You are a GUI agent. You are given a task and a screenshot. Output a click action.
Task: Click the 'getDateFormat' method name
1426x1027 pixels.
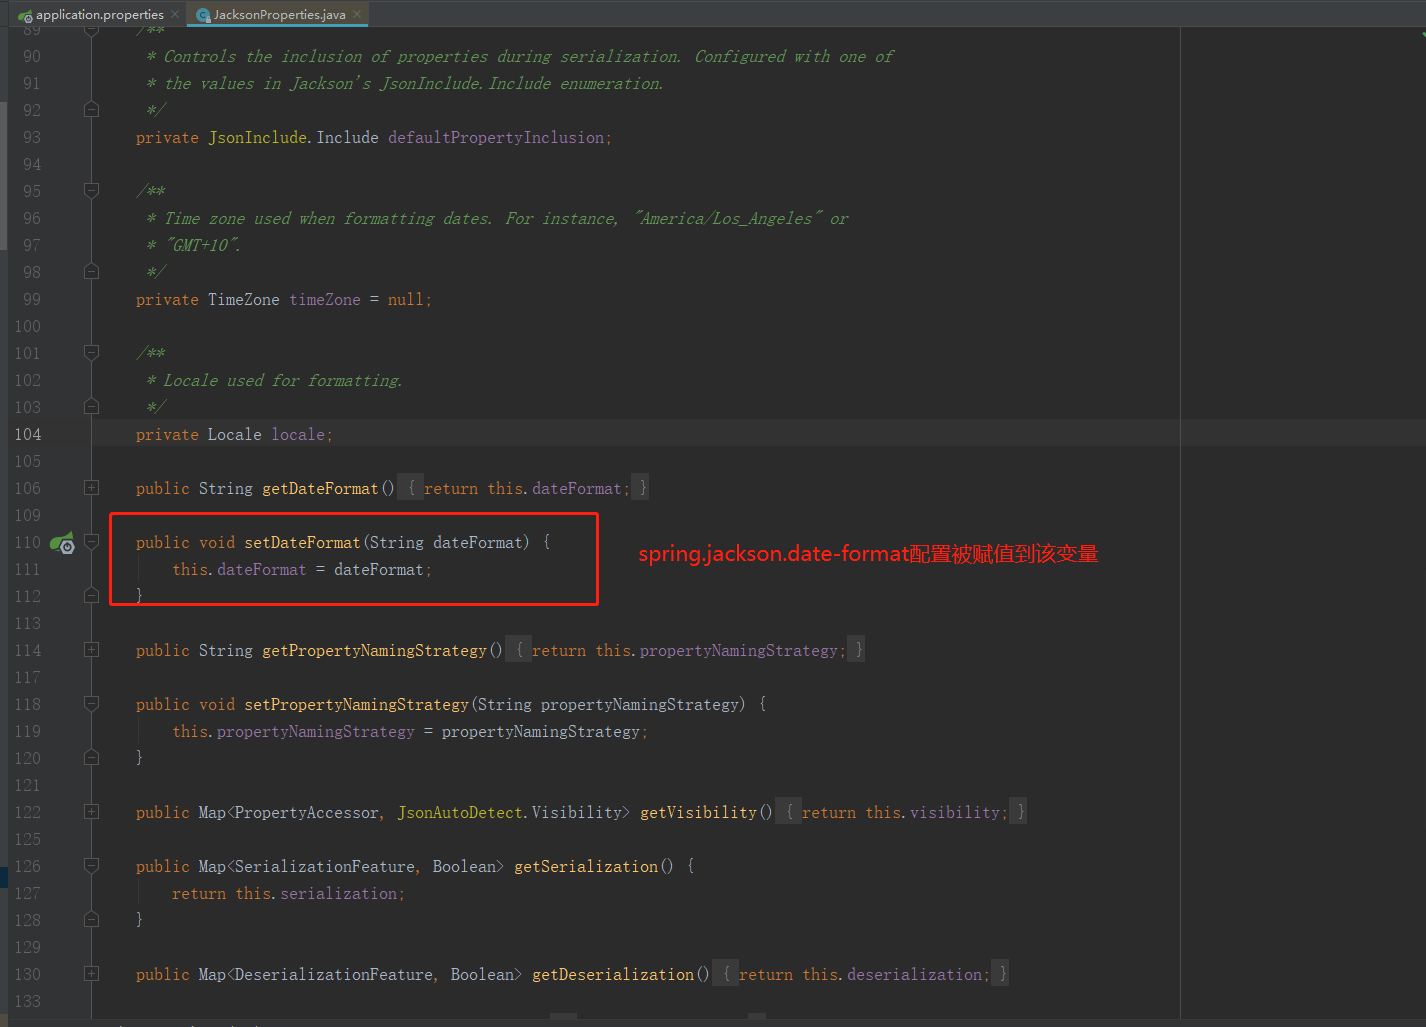pos(320,488)
